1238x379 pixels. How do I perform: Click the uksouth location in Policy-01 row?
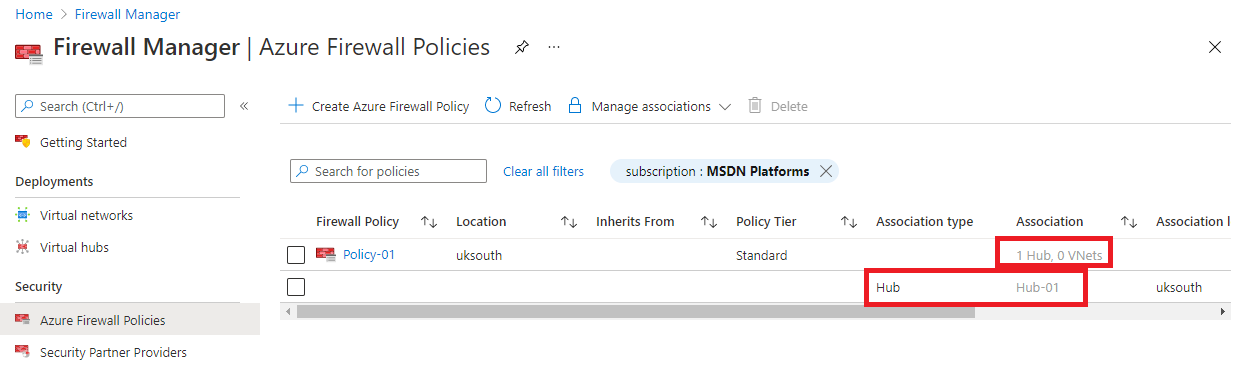[479, 255]
